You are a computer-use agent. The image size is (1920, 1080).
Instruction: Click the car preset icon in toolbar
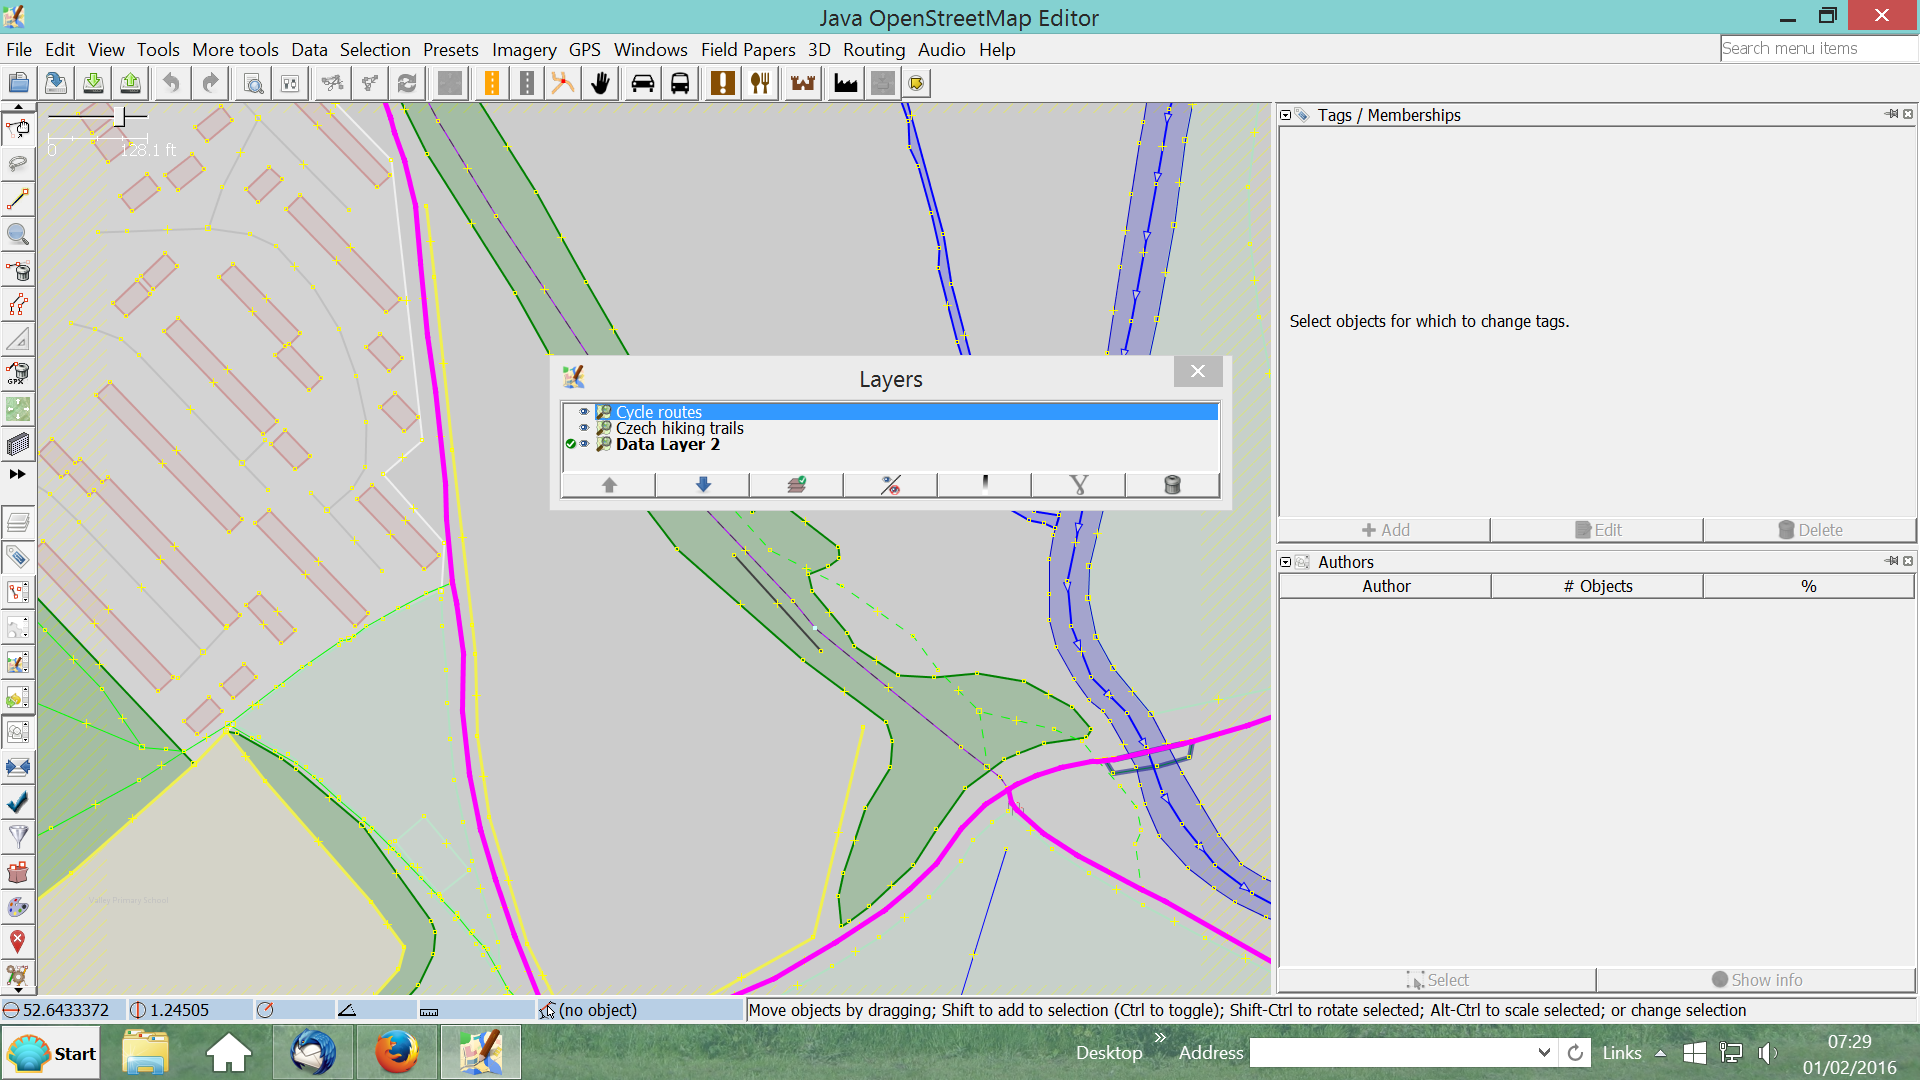pyautogui.click(x=642, y=84)
